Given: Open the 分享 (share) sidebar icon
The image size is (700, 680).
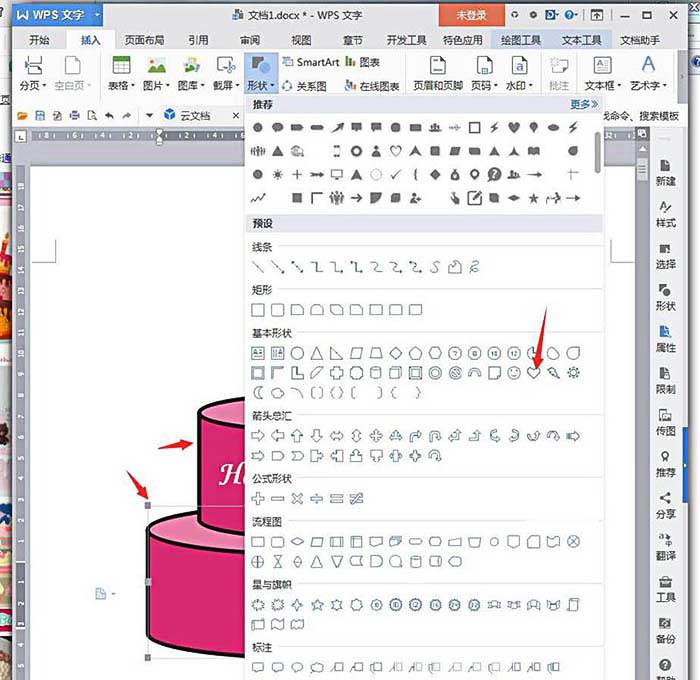Looking at the screenshot, I should pos(665,504).
